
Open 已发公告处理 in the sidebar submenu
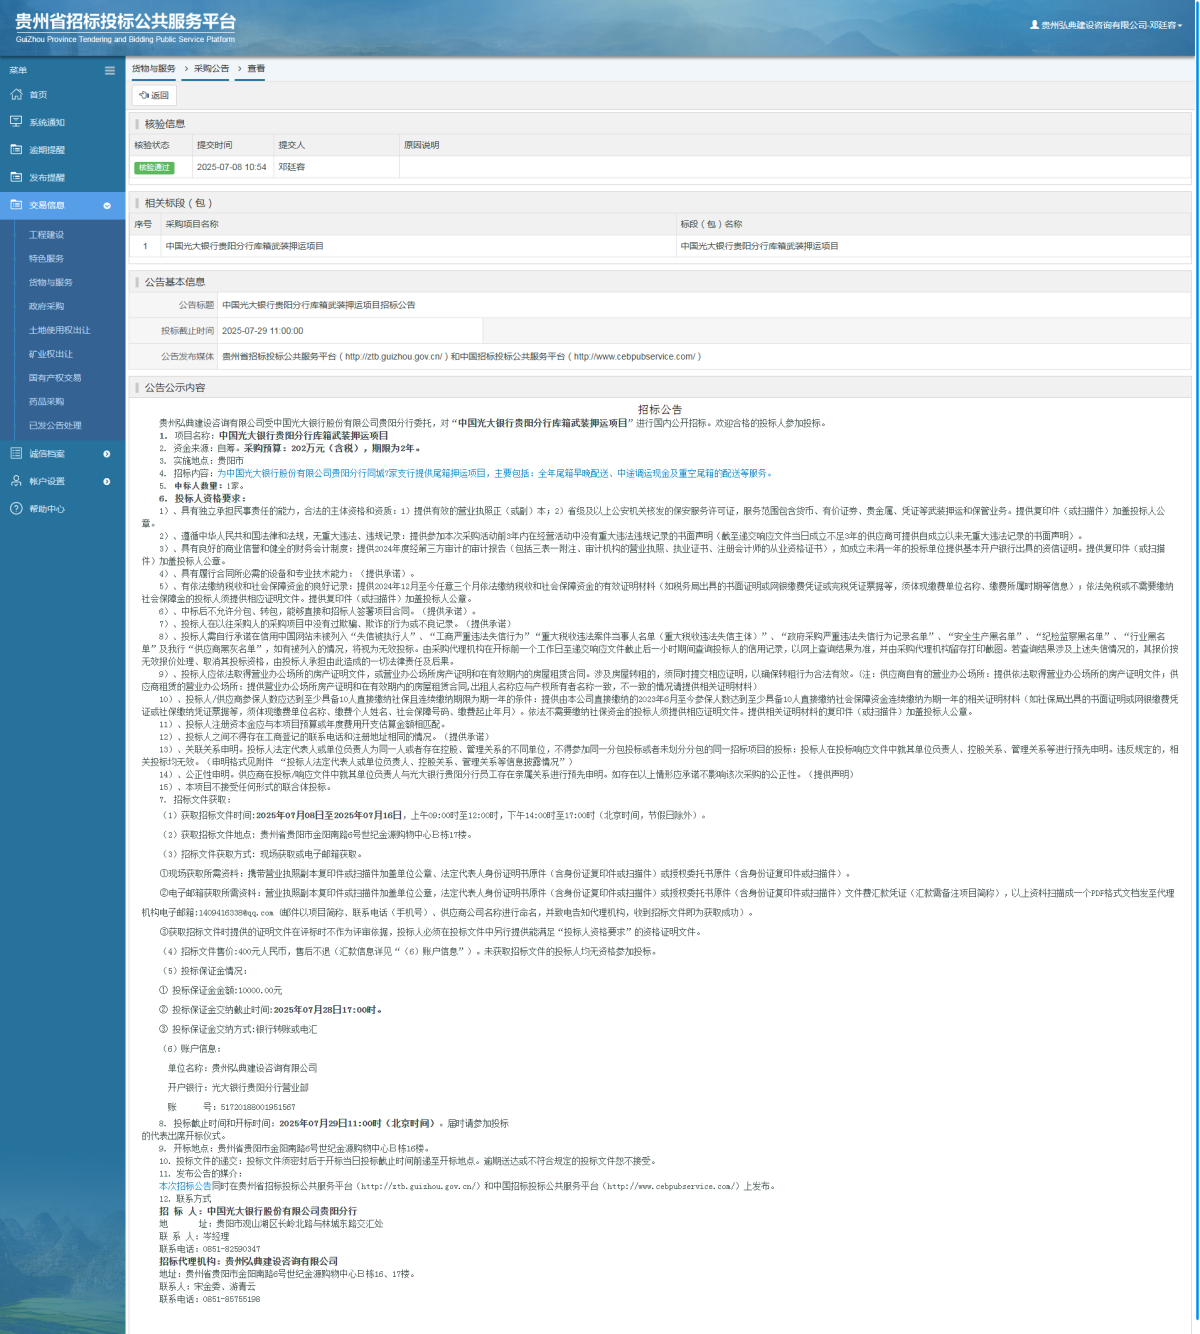[x=55, y=425]
